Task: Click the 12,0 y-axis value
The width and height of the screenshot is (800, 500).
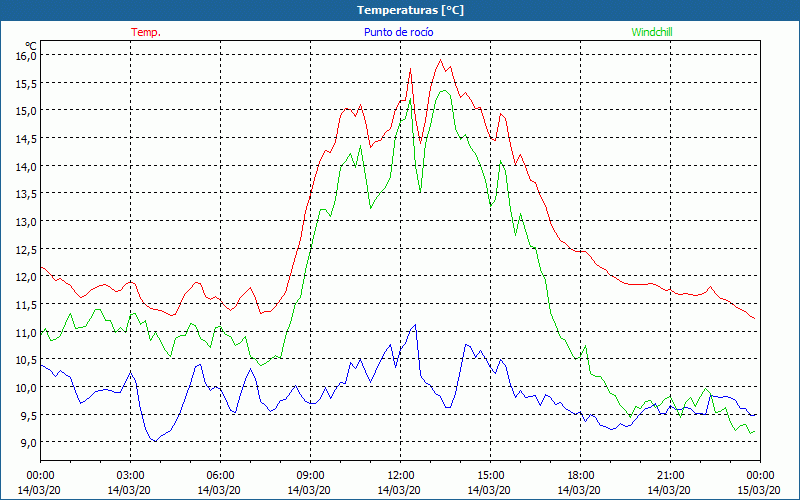Action: (27, 277)
